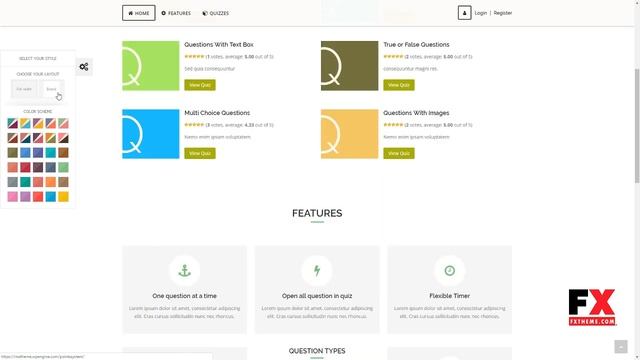Choose the solid light green color swatch
This screenshot has height=360, width=640.
[63, 167]
